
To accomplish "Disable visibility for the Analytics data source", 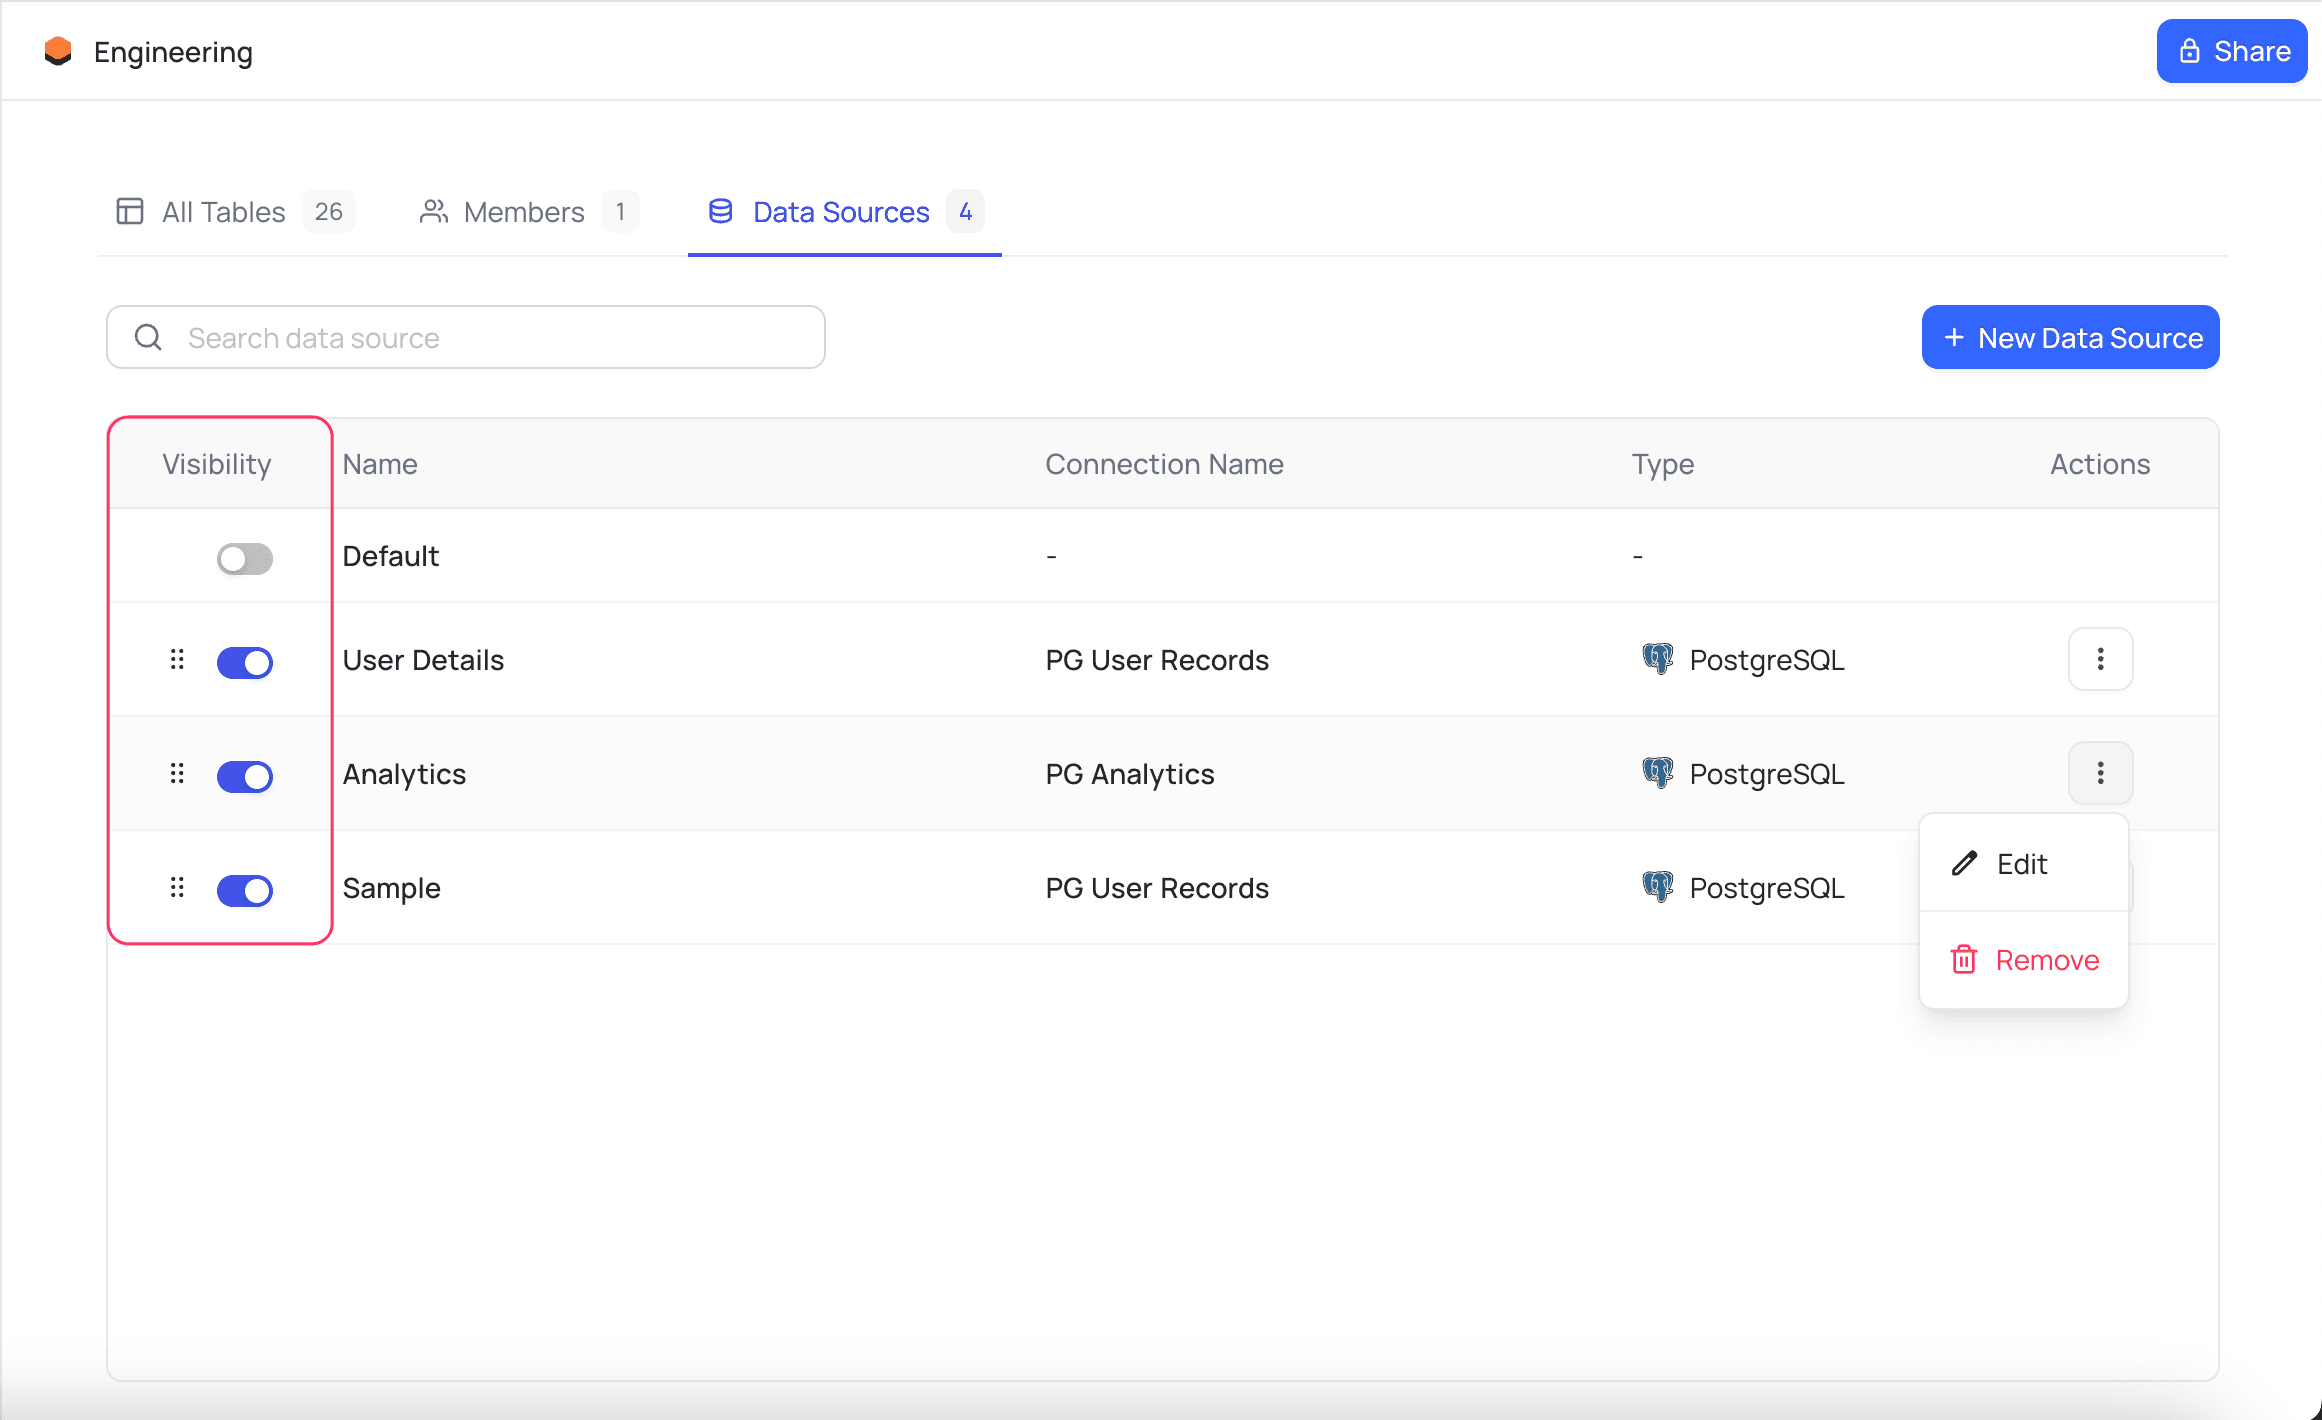I will [244, 776].
